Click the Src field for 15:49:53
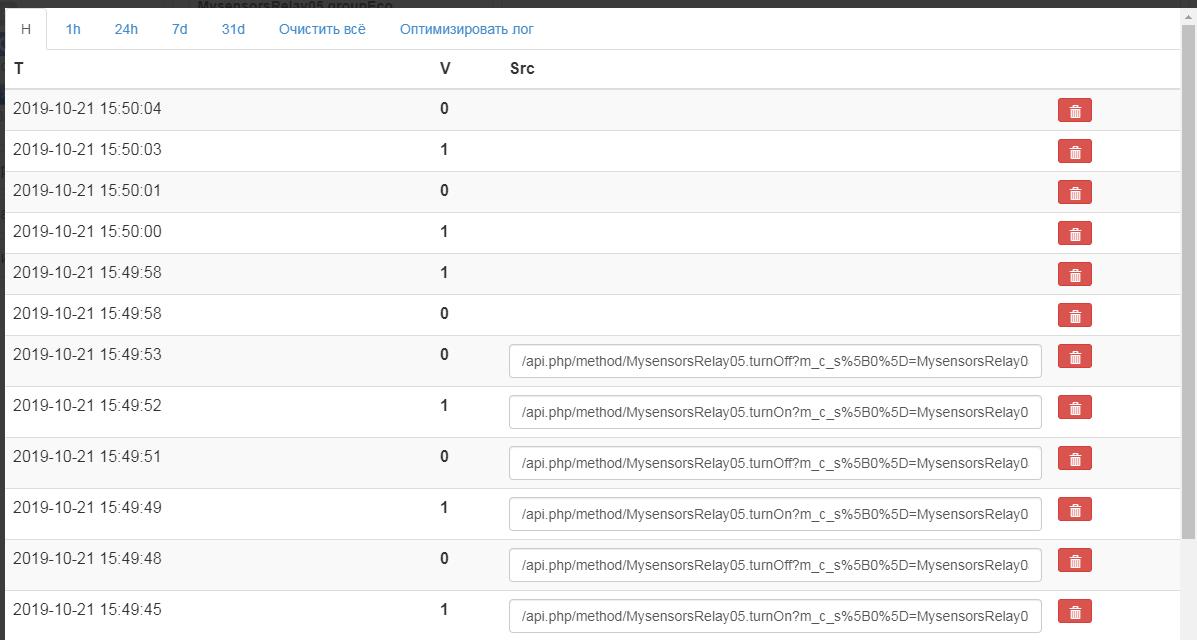This screenshot has width=1197, height=640. coord(775,361)
